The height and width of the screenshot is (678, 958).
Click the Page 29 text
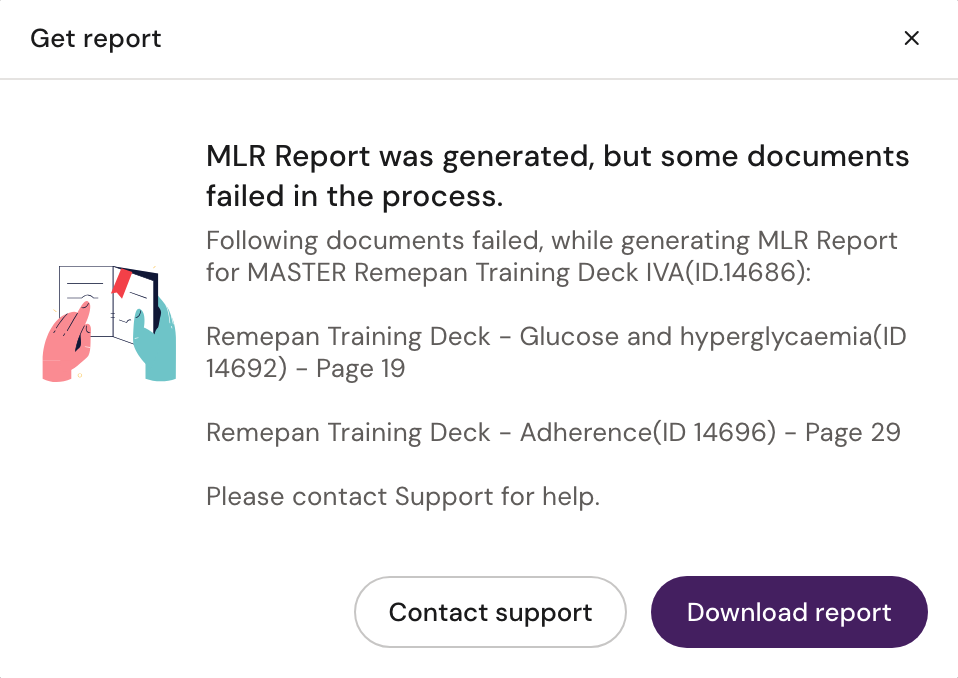[852, 432]
